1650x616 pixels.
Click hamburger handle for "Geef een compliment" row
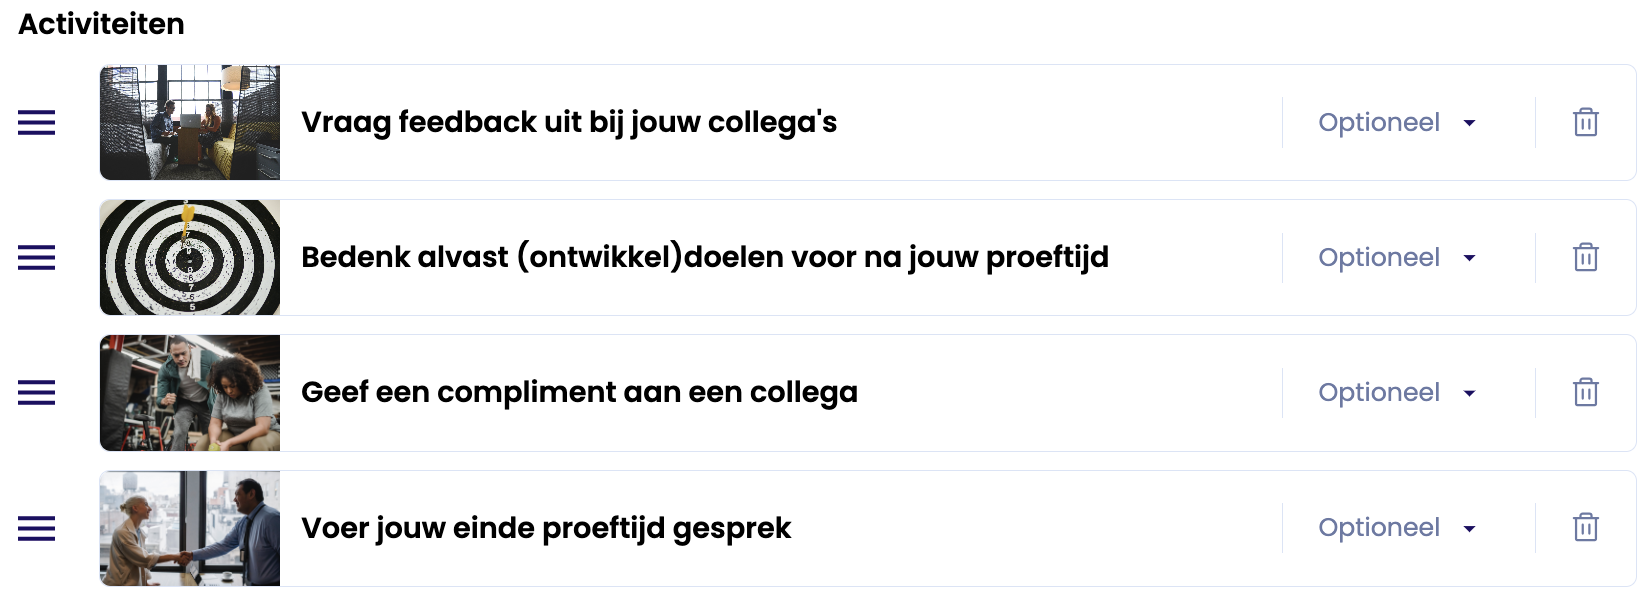click(37, 392)
